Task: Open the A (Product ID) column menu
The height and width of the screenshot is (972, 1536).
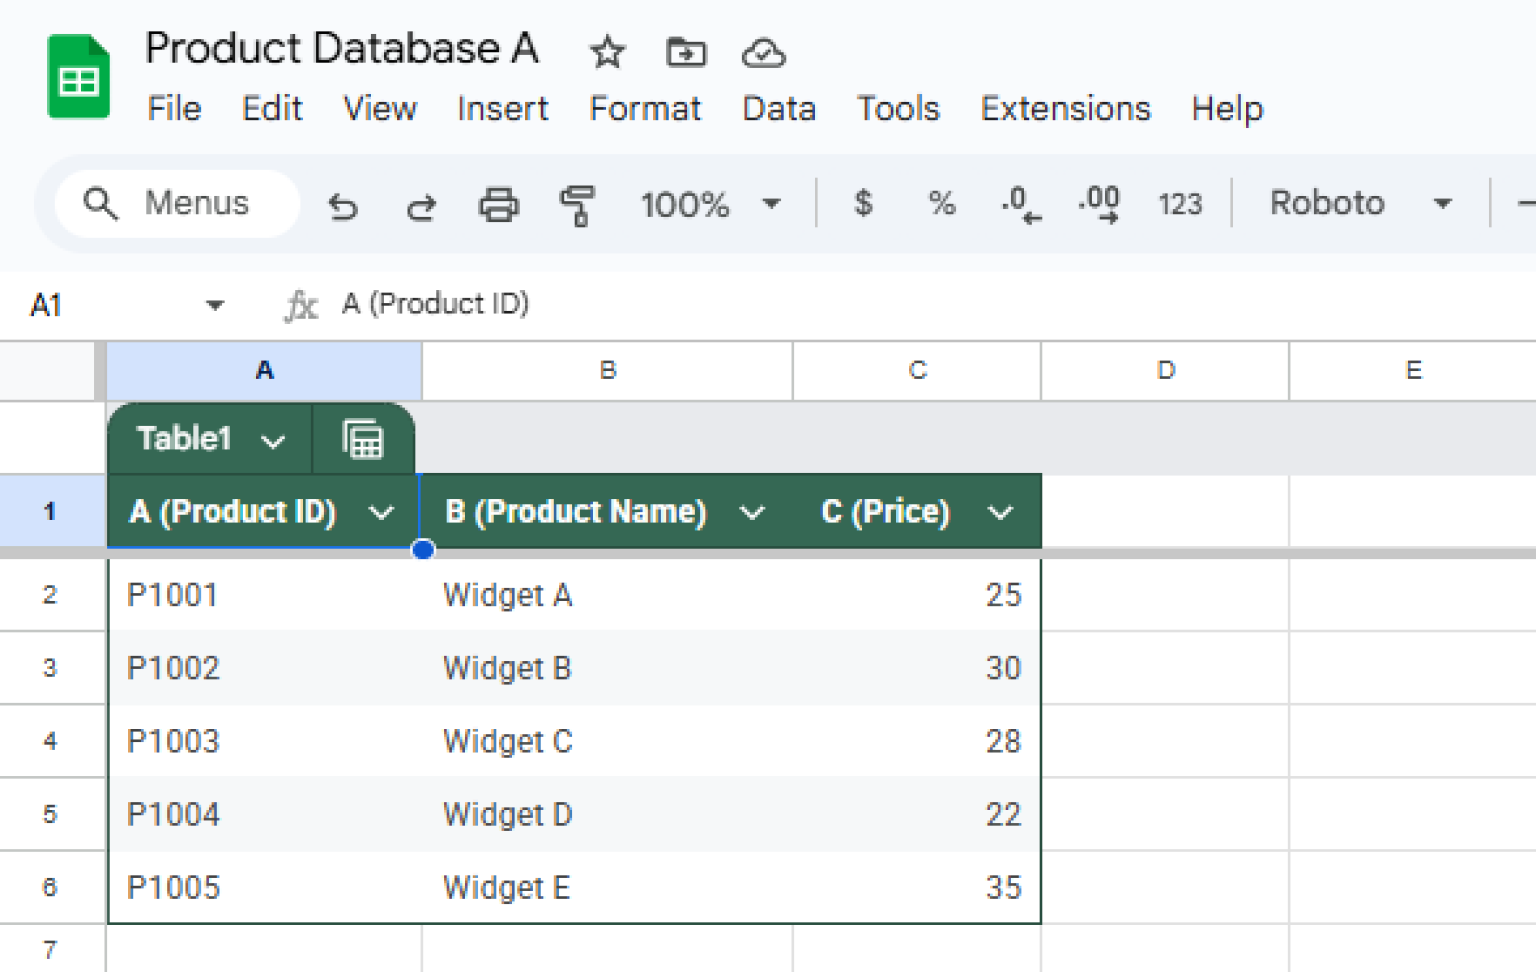Action: [381, 512]
